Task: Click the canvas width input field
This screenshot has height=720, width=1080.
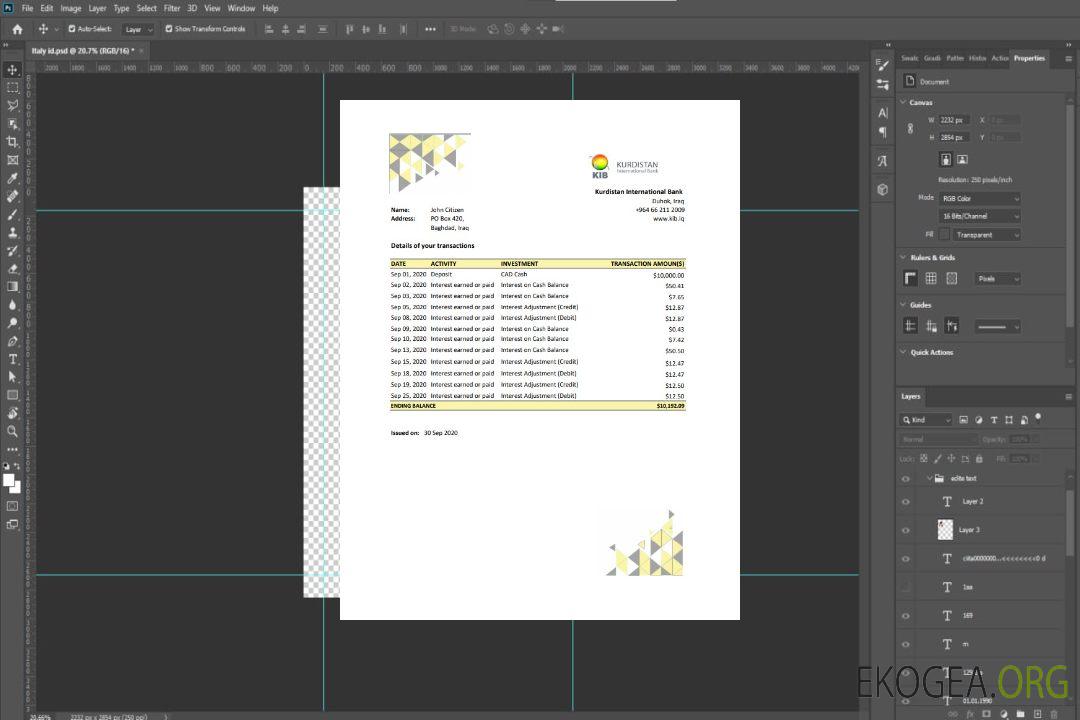Action: click(954, 120)
